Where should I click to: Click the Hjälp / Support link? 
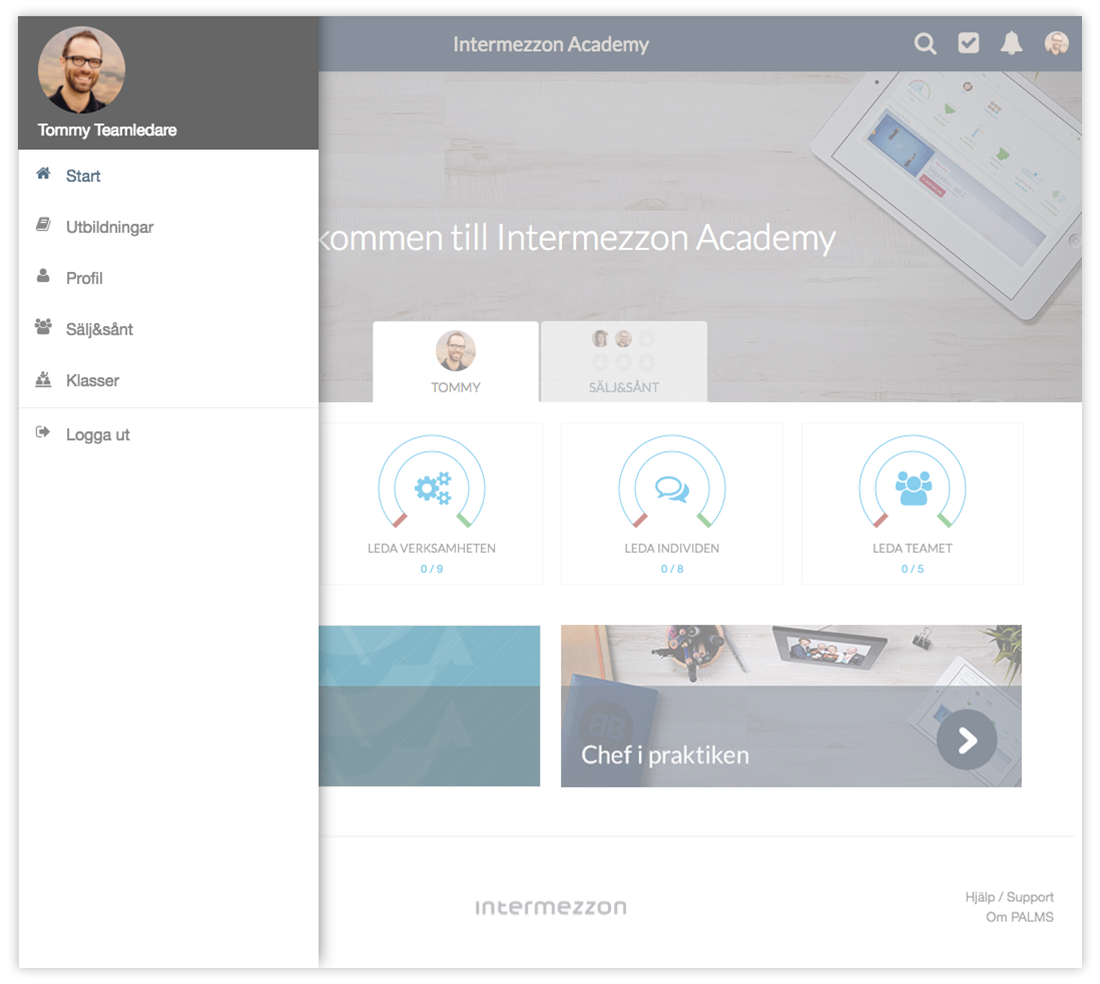point(1009,897)
